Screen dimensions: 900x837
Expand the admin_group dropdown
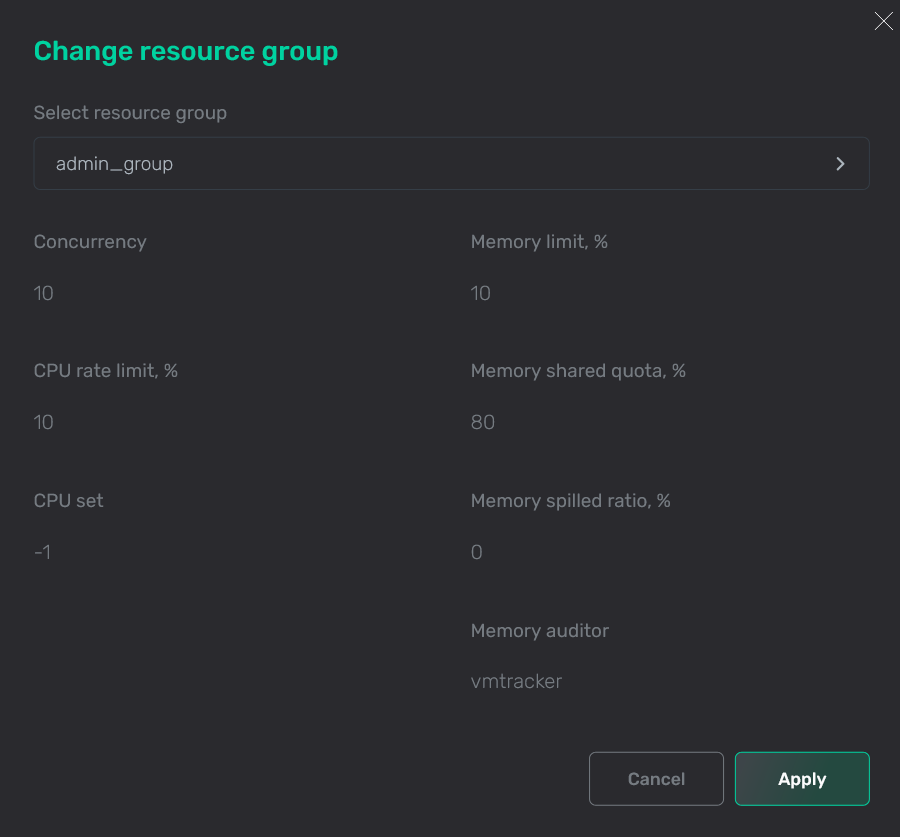(450, 163)
